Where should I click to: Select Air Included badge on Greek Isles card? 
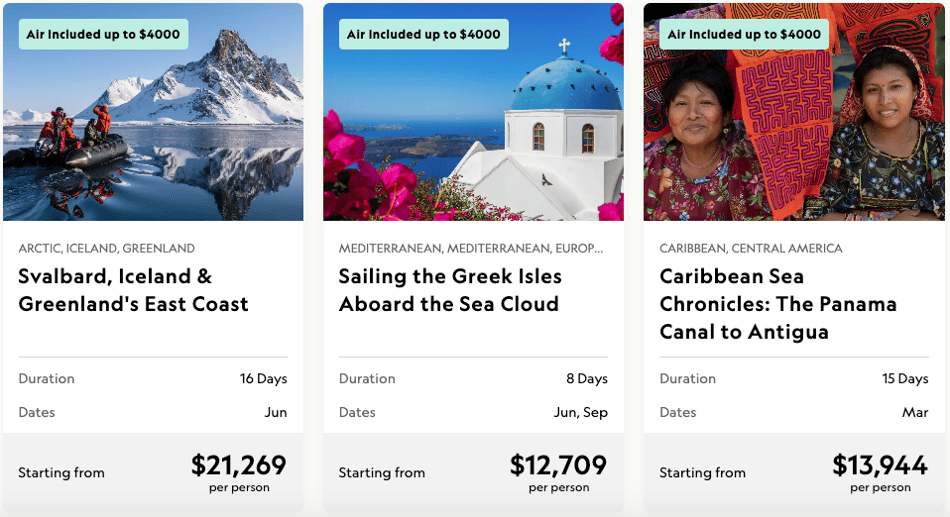coord(424,34)
